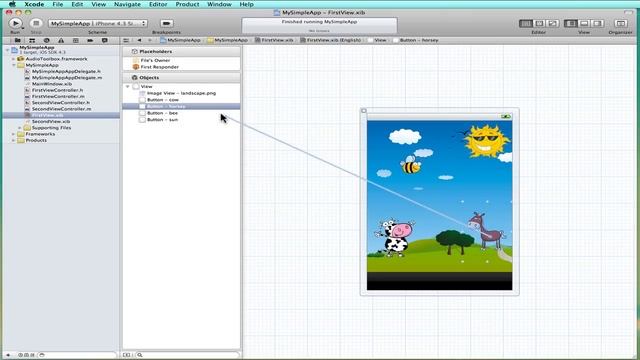This screenshot has width=640, height=360.
Task: Open the Apple menu
Action: [x=12, y=4]
